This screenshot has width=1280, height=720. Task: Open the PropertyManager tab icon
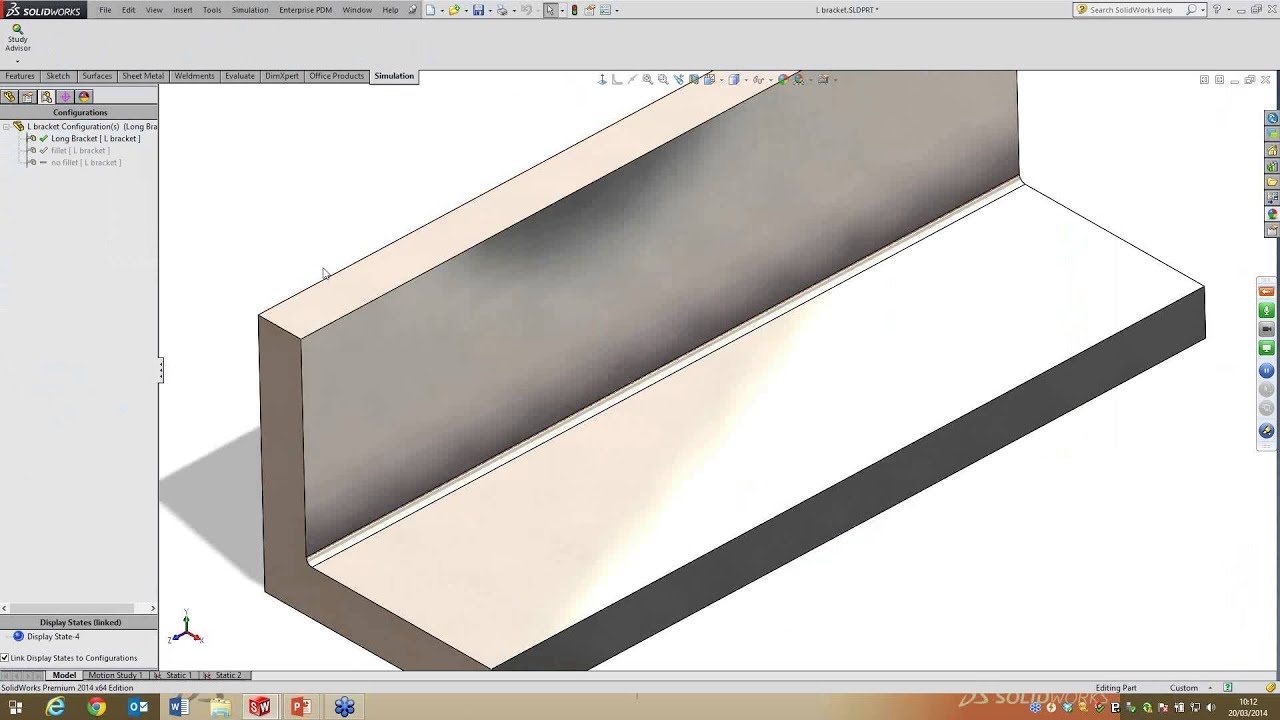(x=27, y=97)
